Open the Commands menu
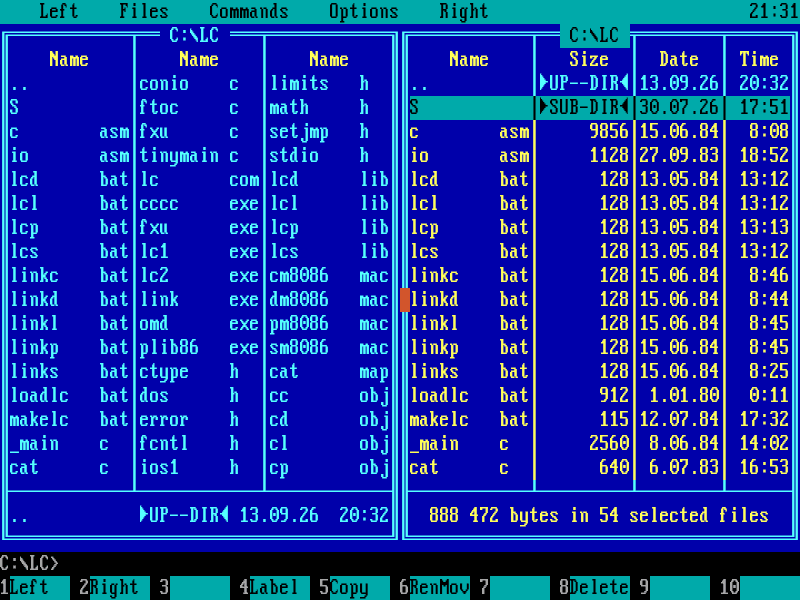 [x=248, y=11]
